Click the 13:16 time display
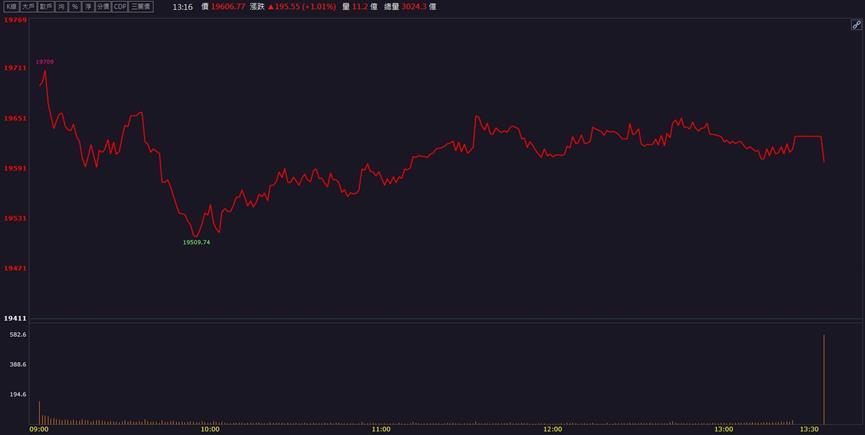 [x=183, y=7]
